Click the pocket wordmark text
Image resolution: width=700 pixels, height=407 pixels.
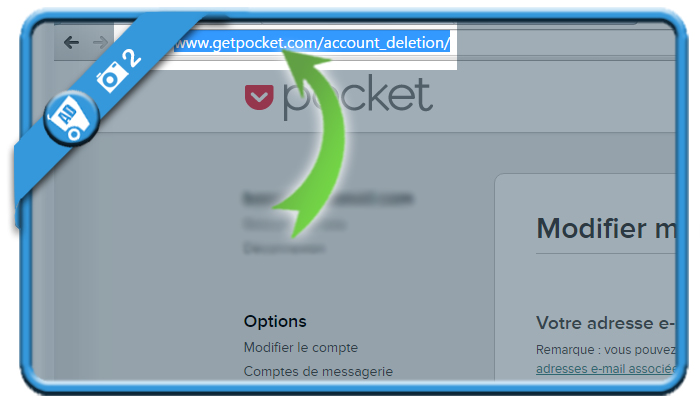tap(358, 98)
